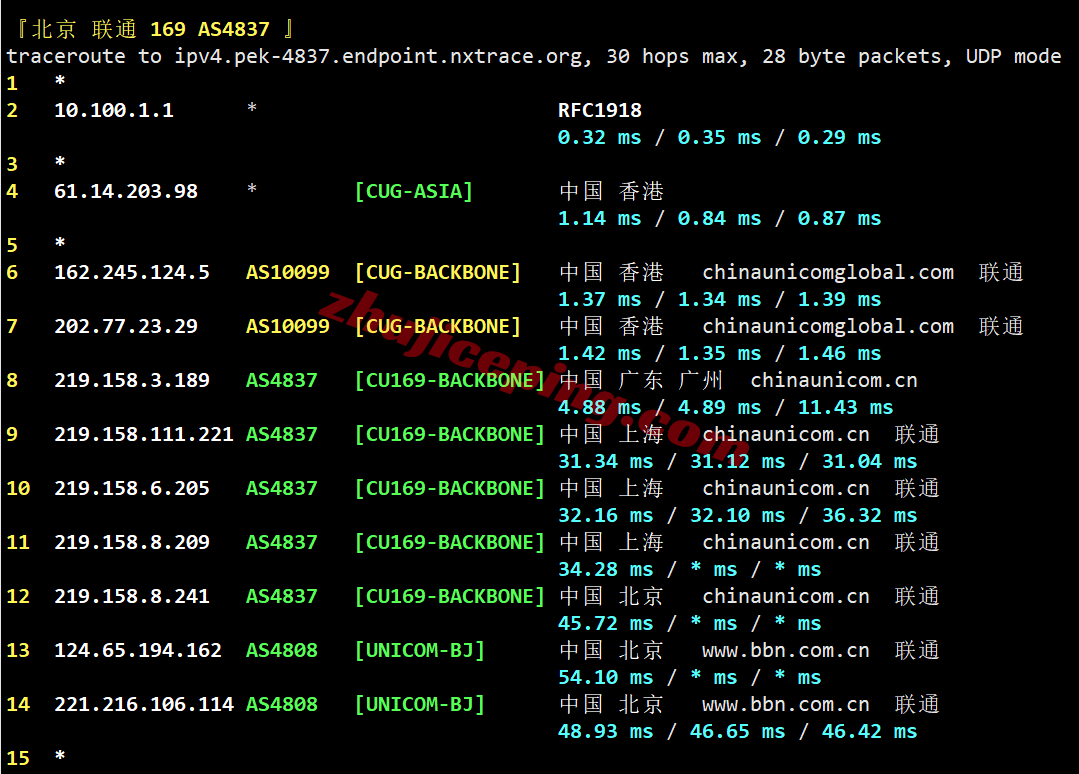The image size is (1079, 774).
Task: Click IP address 219.158.6.205
Action: point(132,488)
